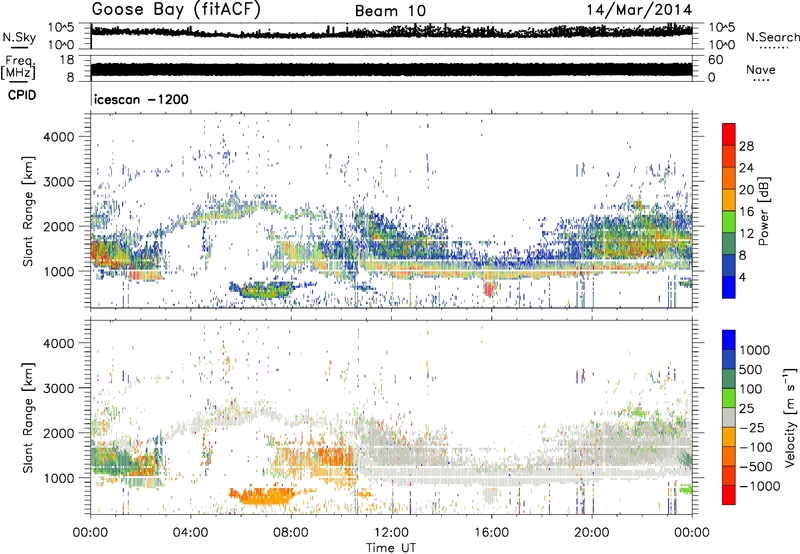Select the '-25' tick on the velocity colorbar
Image resolution: width=800 pixels, height=554 pixels.
click(x=753, y=428)
